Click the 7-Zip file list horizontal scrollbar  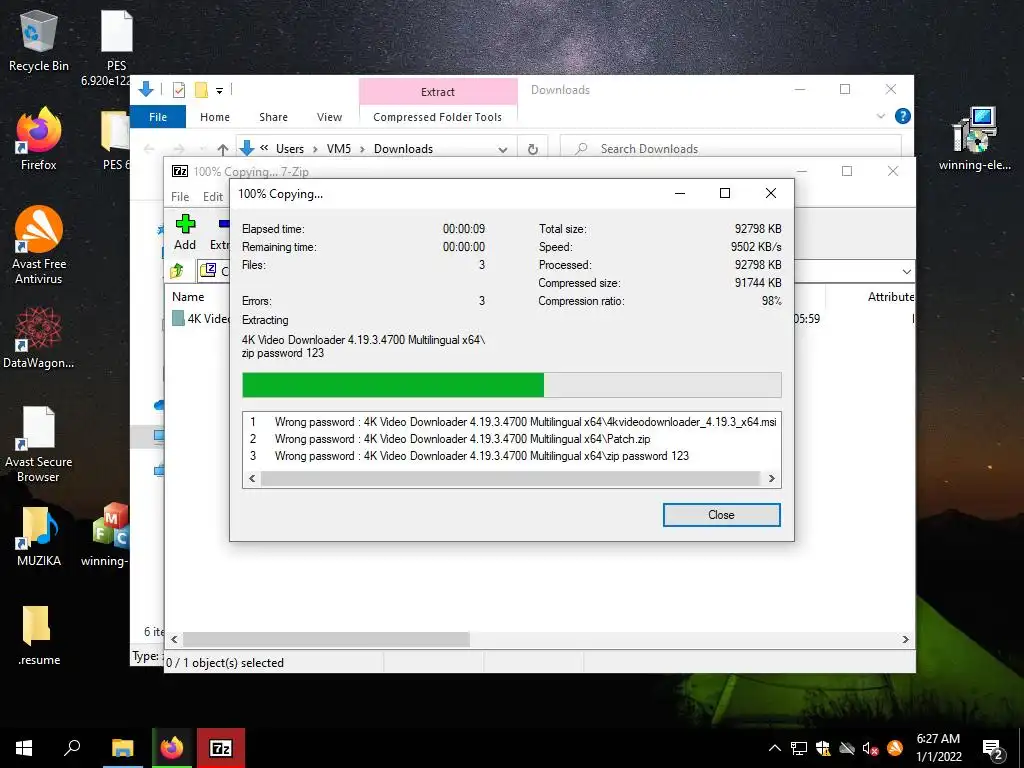[x=326, y=639]
